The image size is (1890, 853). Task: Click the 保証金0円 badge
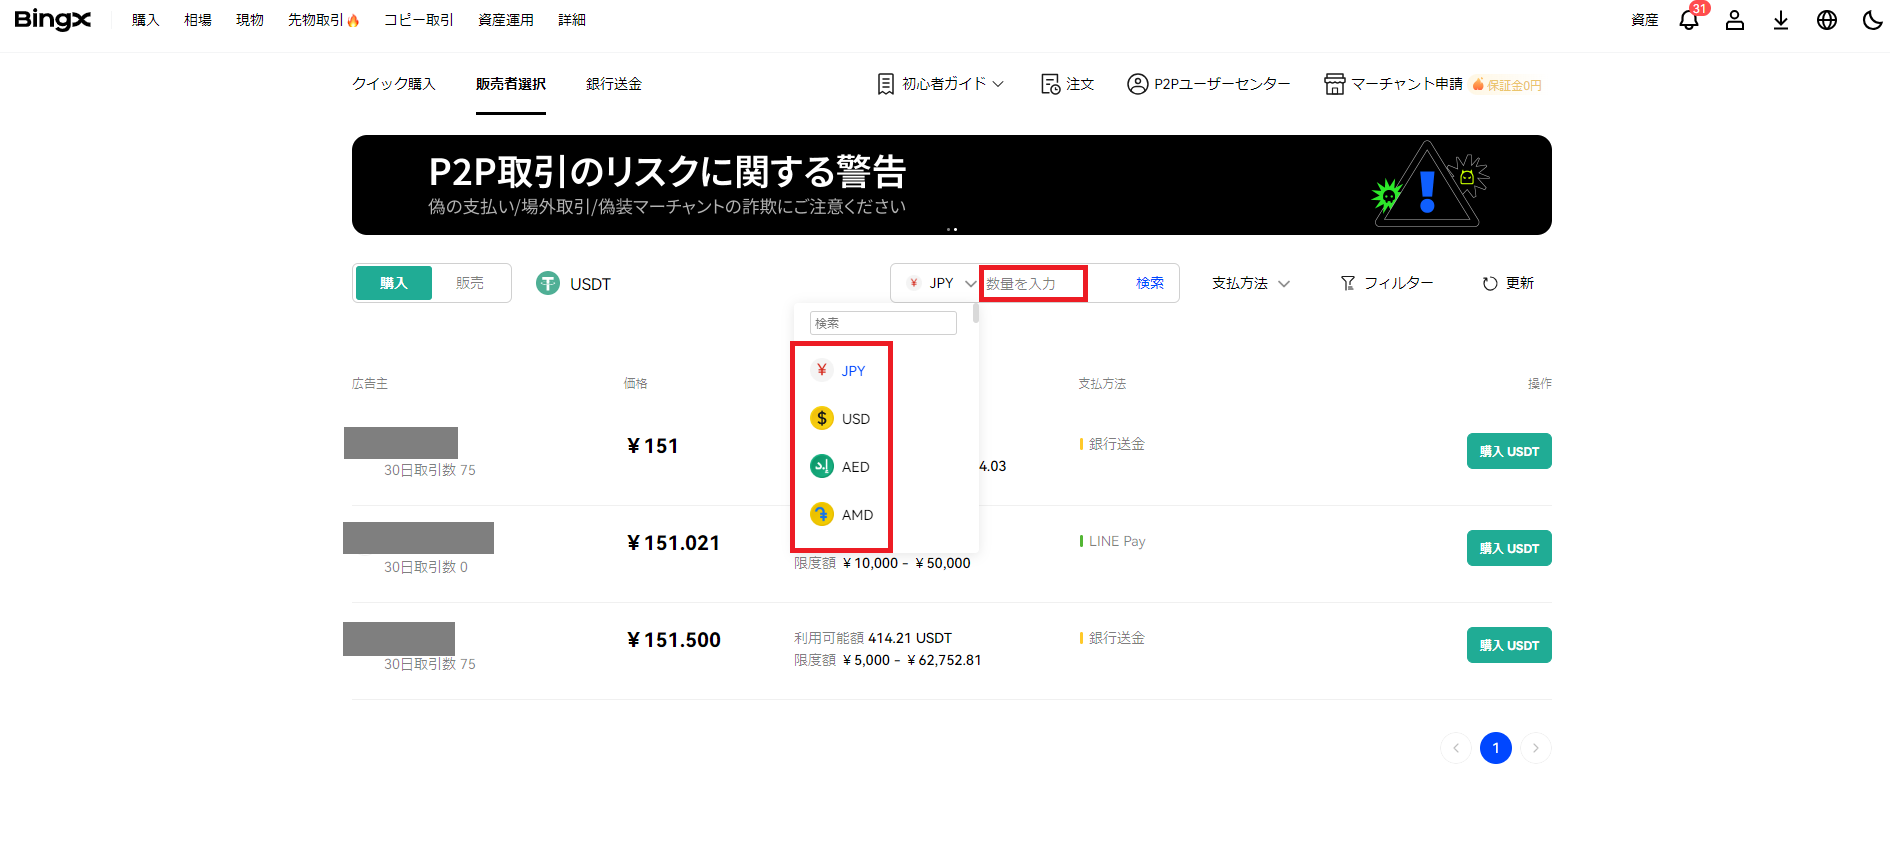[x=1507, y=85]
